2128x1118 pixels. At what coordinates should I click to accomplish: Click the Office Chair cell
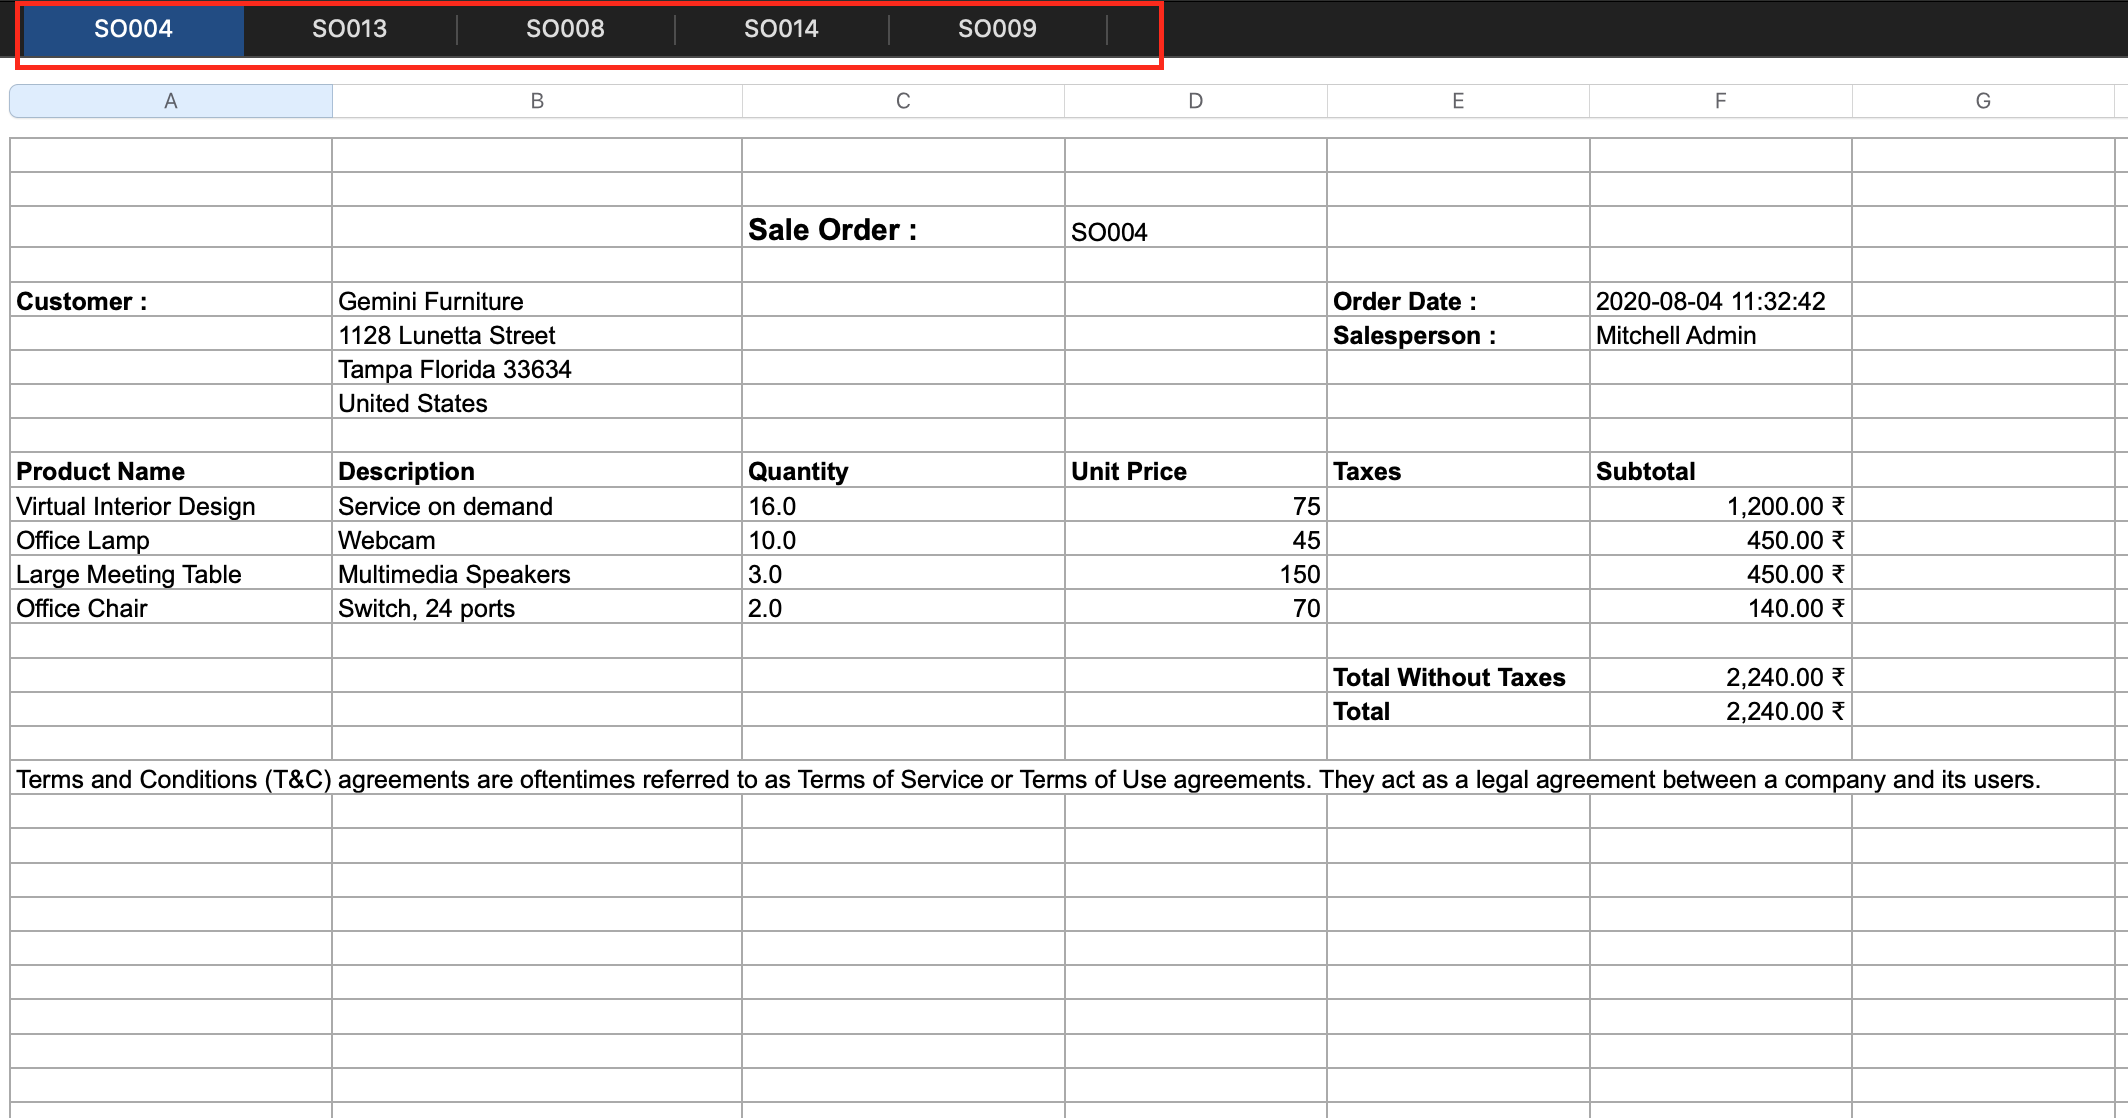click(171, 607)
